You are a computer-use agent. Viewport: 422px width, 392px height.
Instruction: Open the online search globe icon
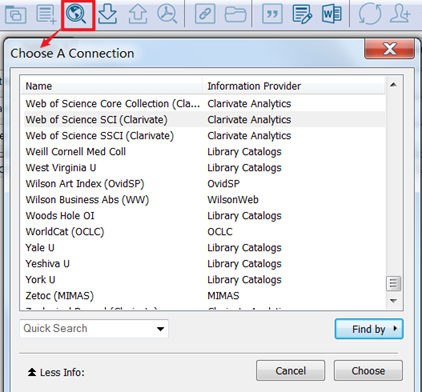(x=76, y=14)
